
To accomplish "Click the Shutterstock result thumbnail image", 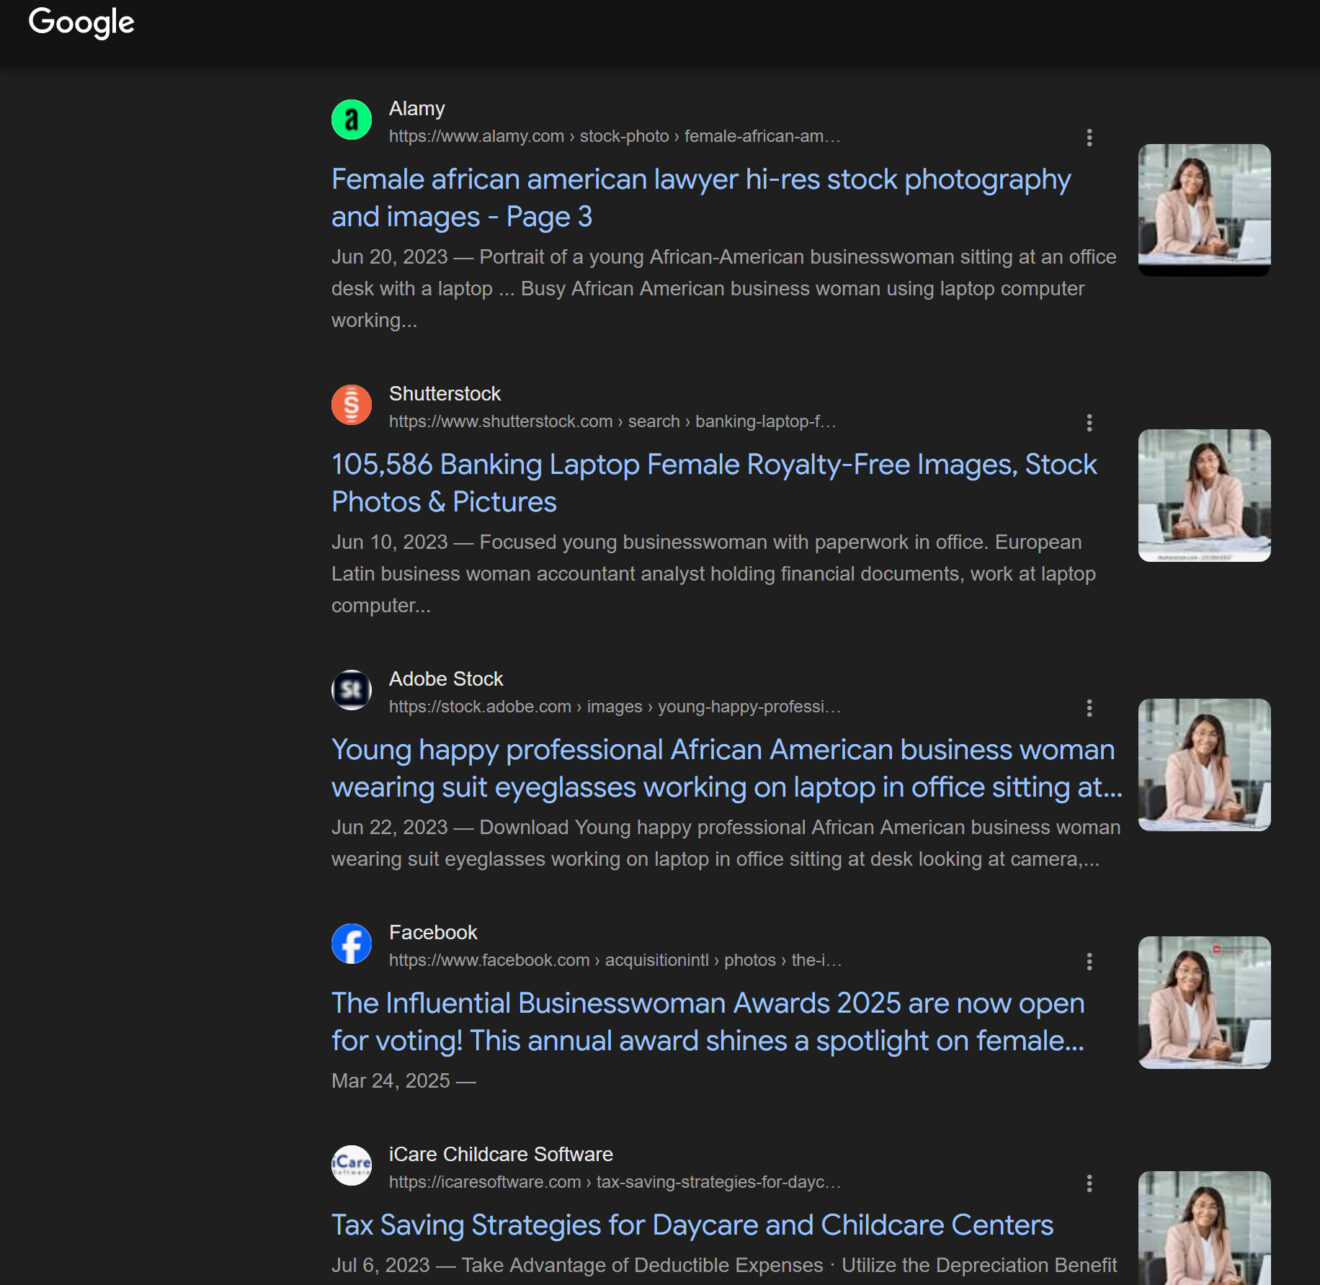I will click(1204, 495).
